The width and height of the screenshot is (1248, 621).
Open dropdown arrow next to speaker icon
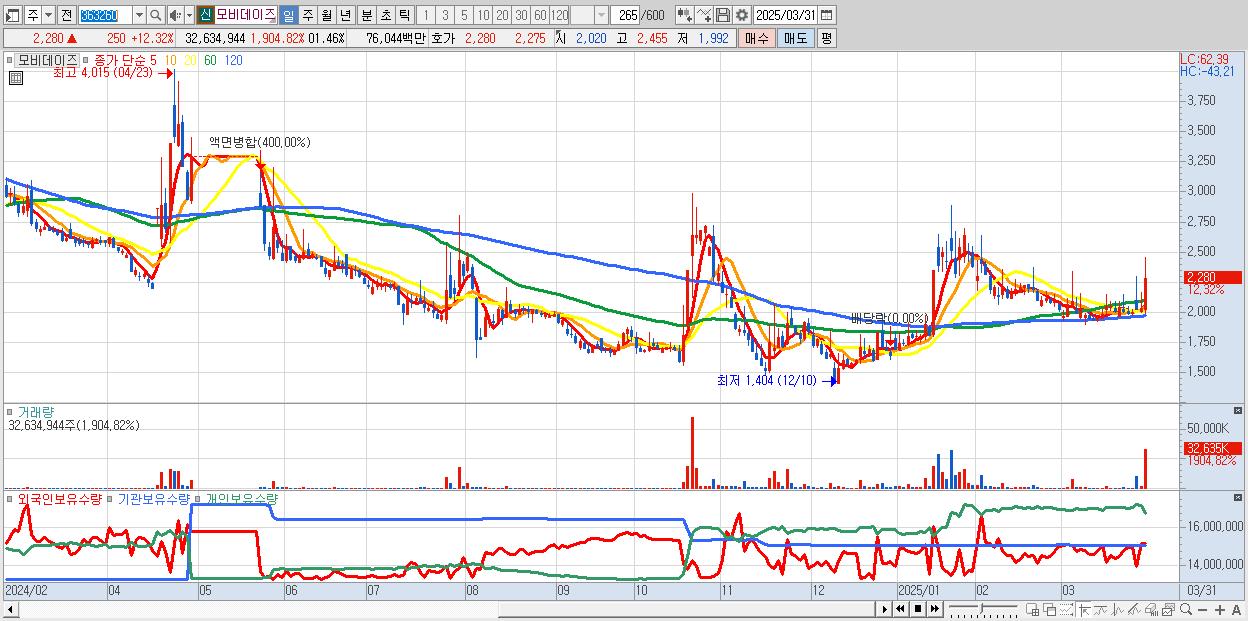coord(189,15)
